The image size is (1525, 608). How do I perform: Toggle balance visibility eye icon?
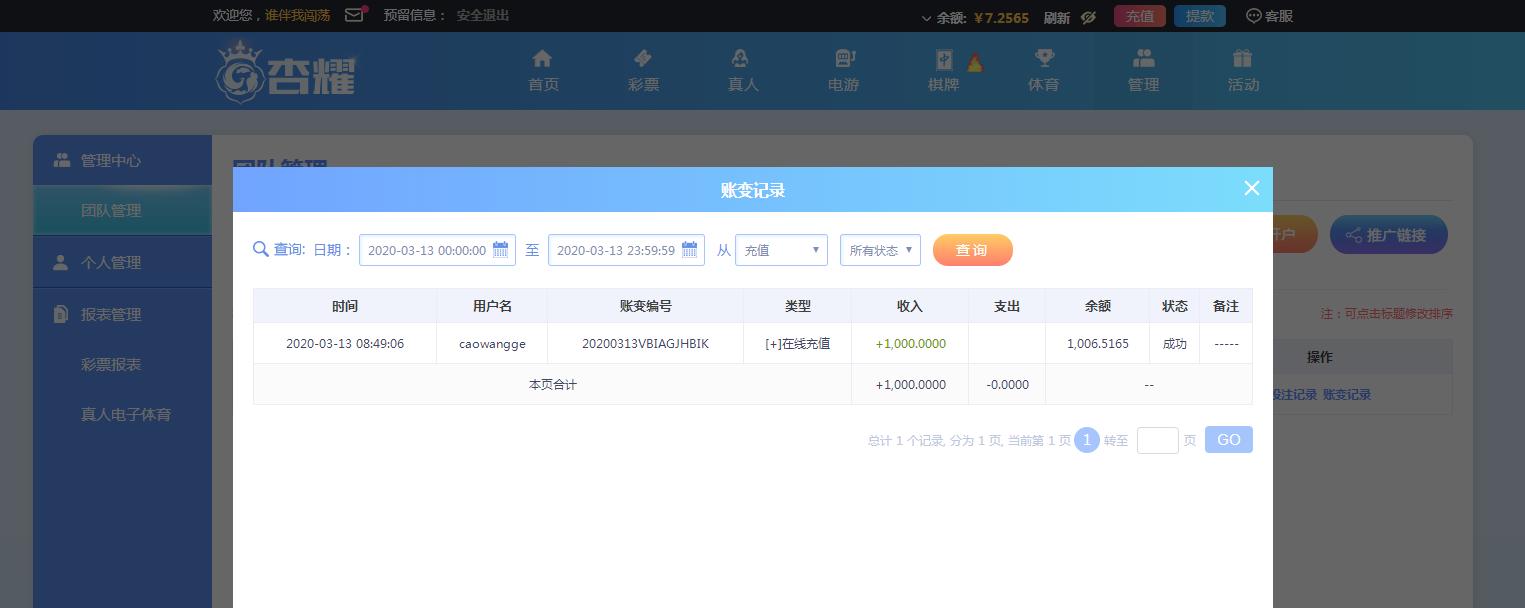pos(1089,17)
